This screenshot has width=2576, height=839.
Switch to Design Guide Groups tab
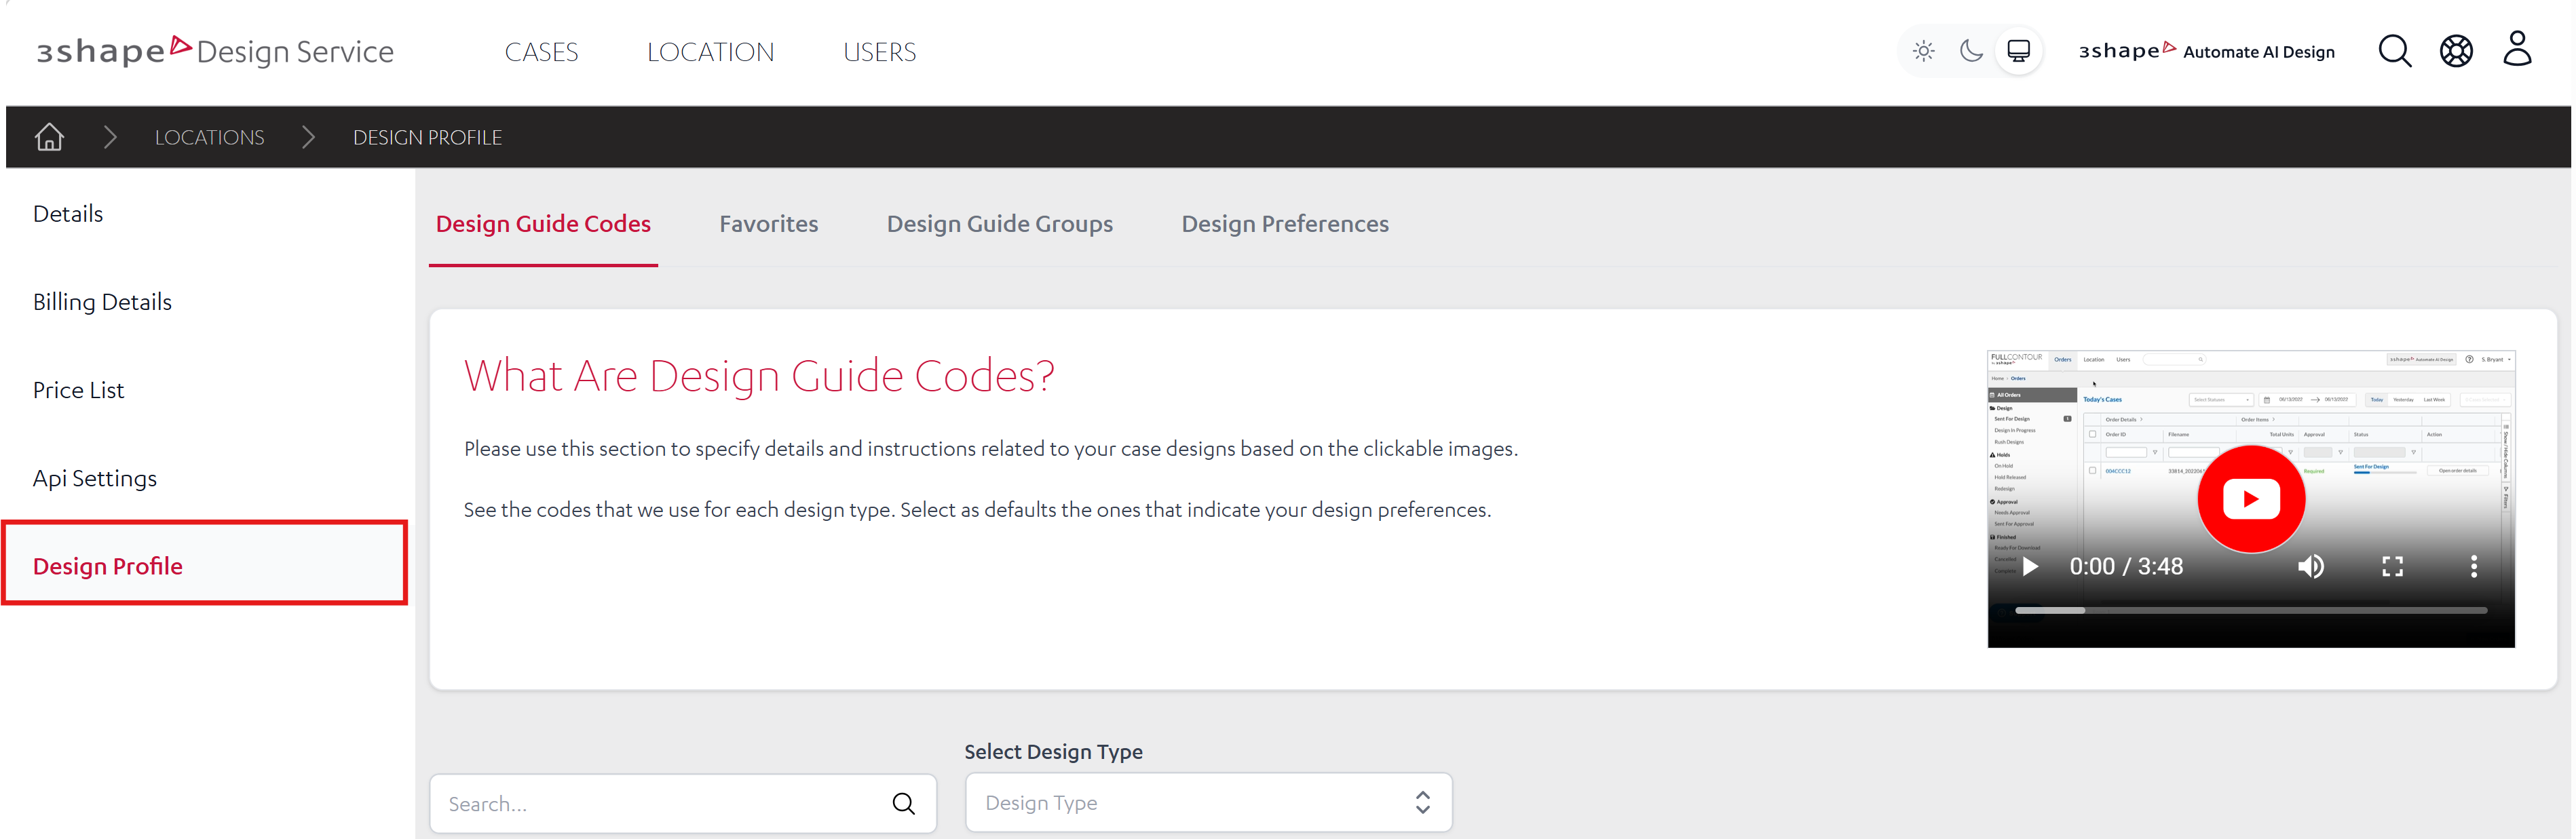[999, 224]
